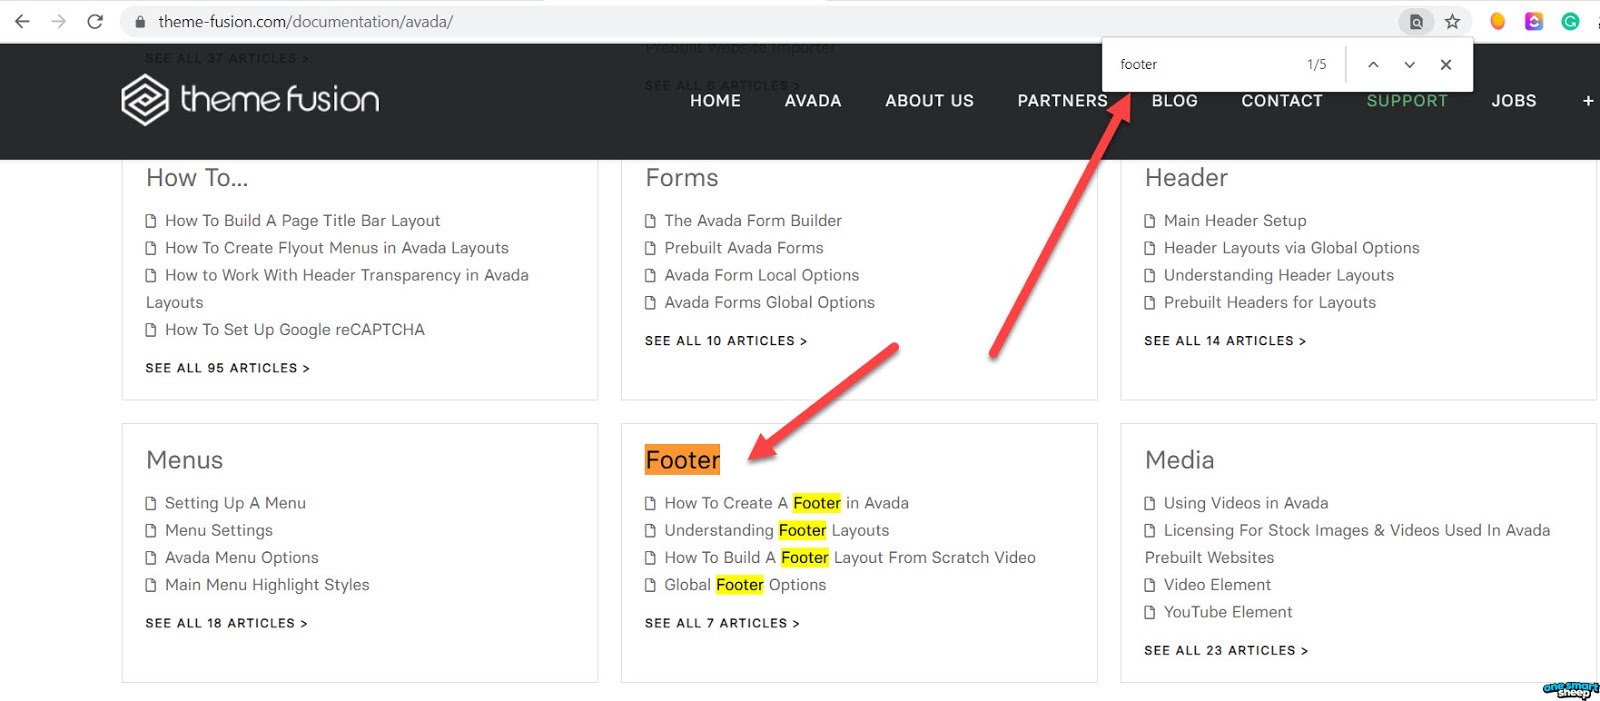See all 23 Media articles
Image resolution: width=1600 pixels, height=701 pixels.
tap(1226, 650)
